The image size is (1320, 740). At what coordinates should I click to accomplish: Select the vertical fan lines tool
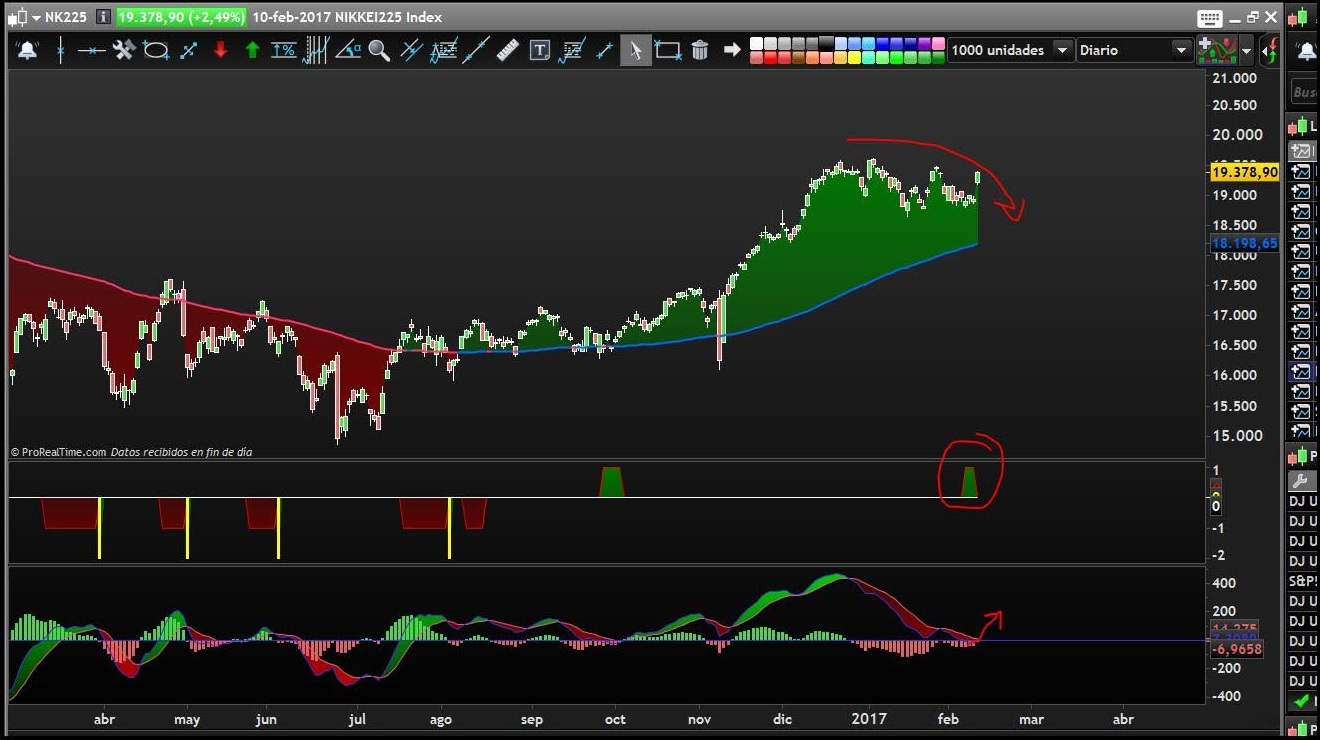316,50
